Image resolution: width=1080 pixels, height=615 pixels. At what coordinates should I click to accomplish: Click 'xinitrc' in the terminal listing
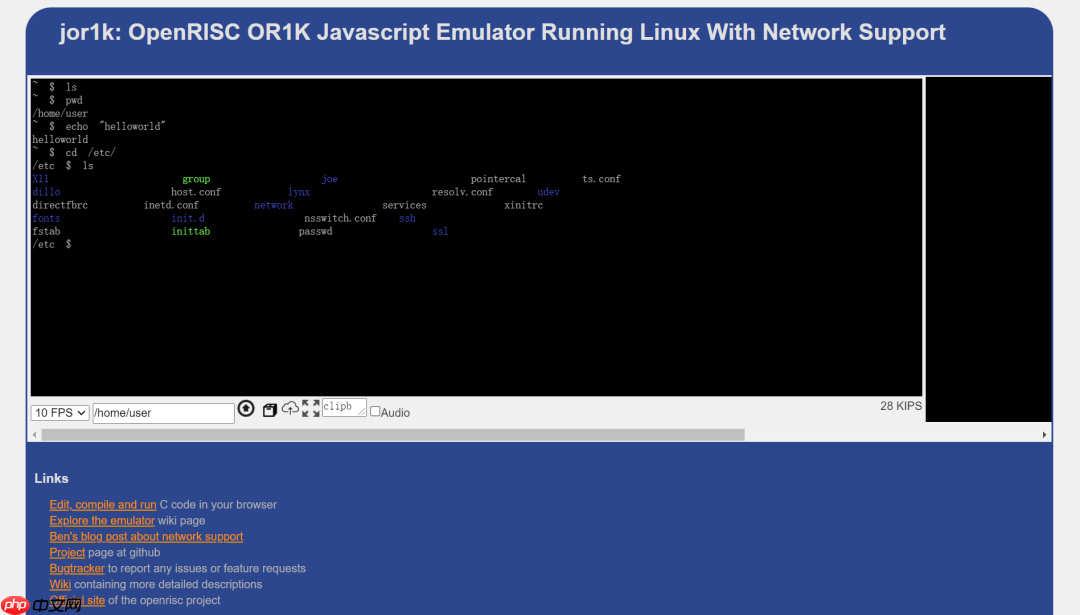(523, 205)
